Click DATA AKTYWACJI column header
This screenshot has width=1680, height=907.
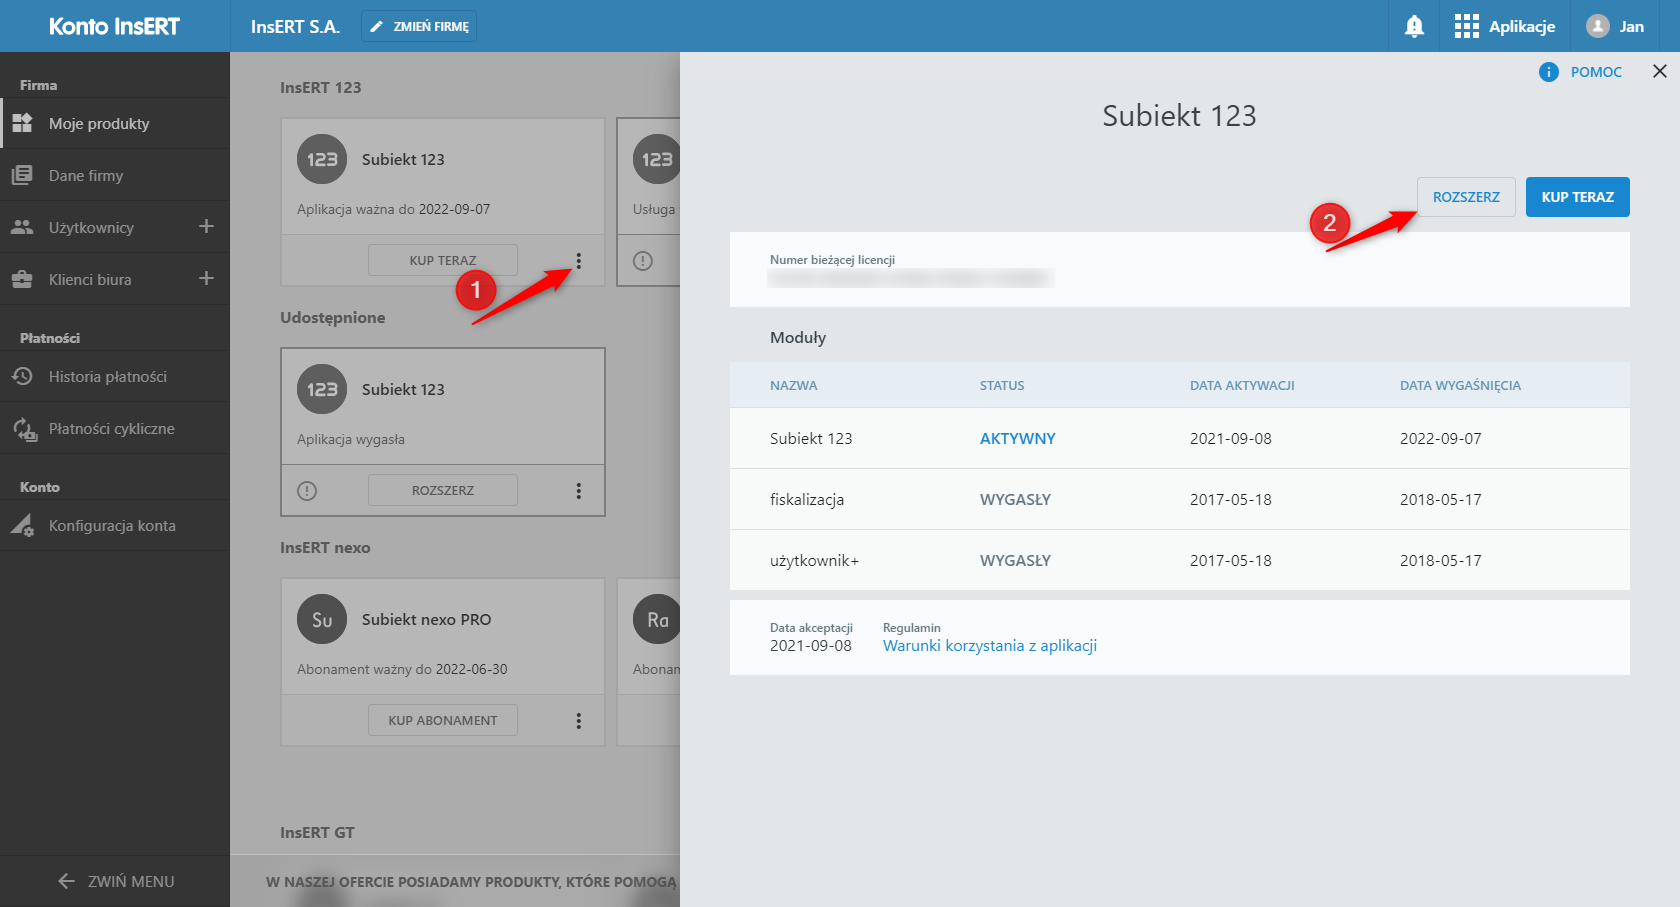tap(1242, 385)
